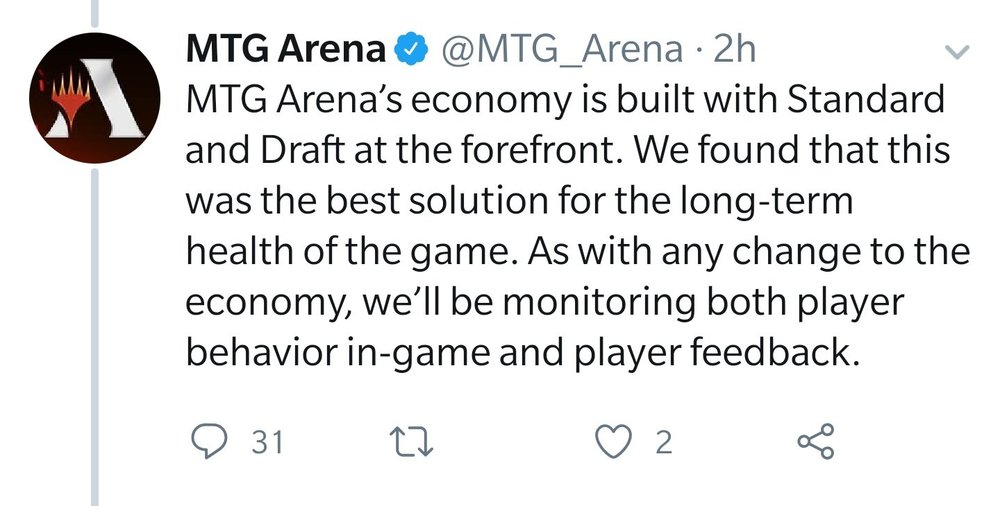Click the reply speech bubble icon
The height and width of the screenshot is (506, 1000).
(208, 441)
